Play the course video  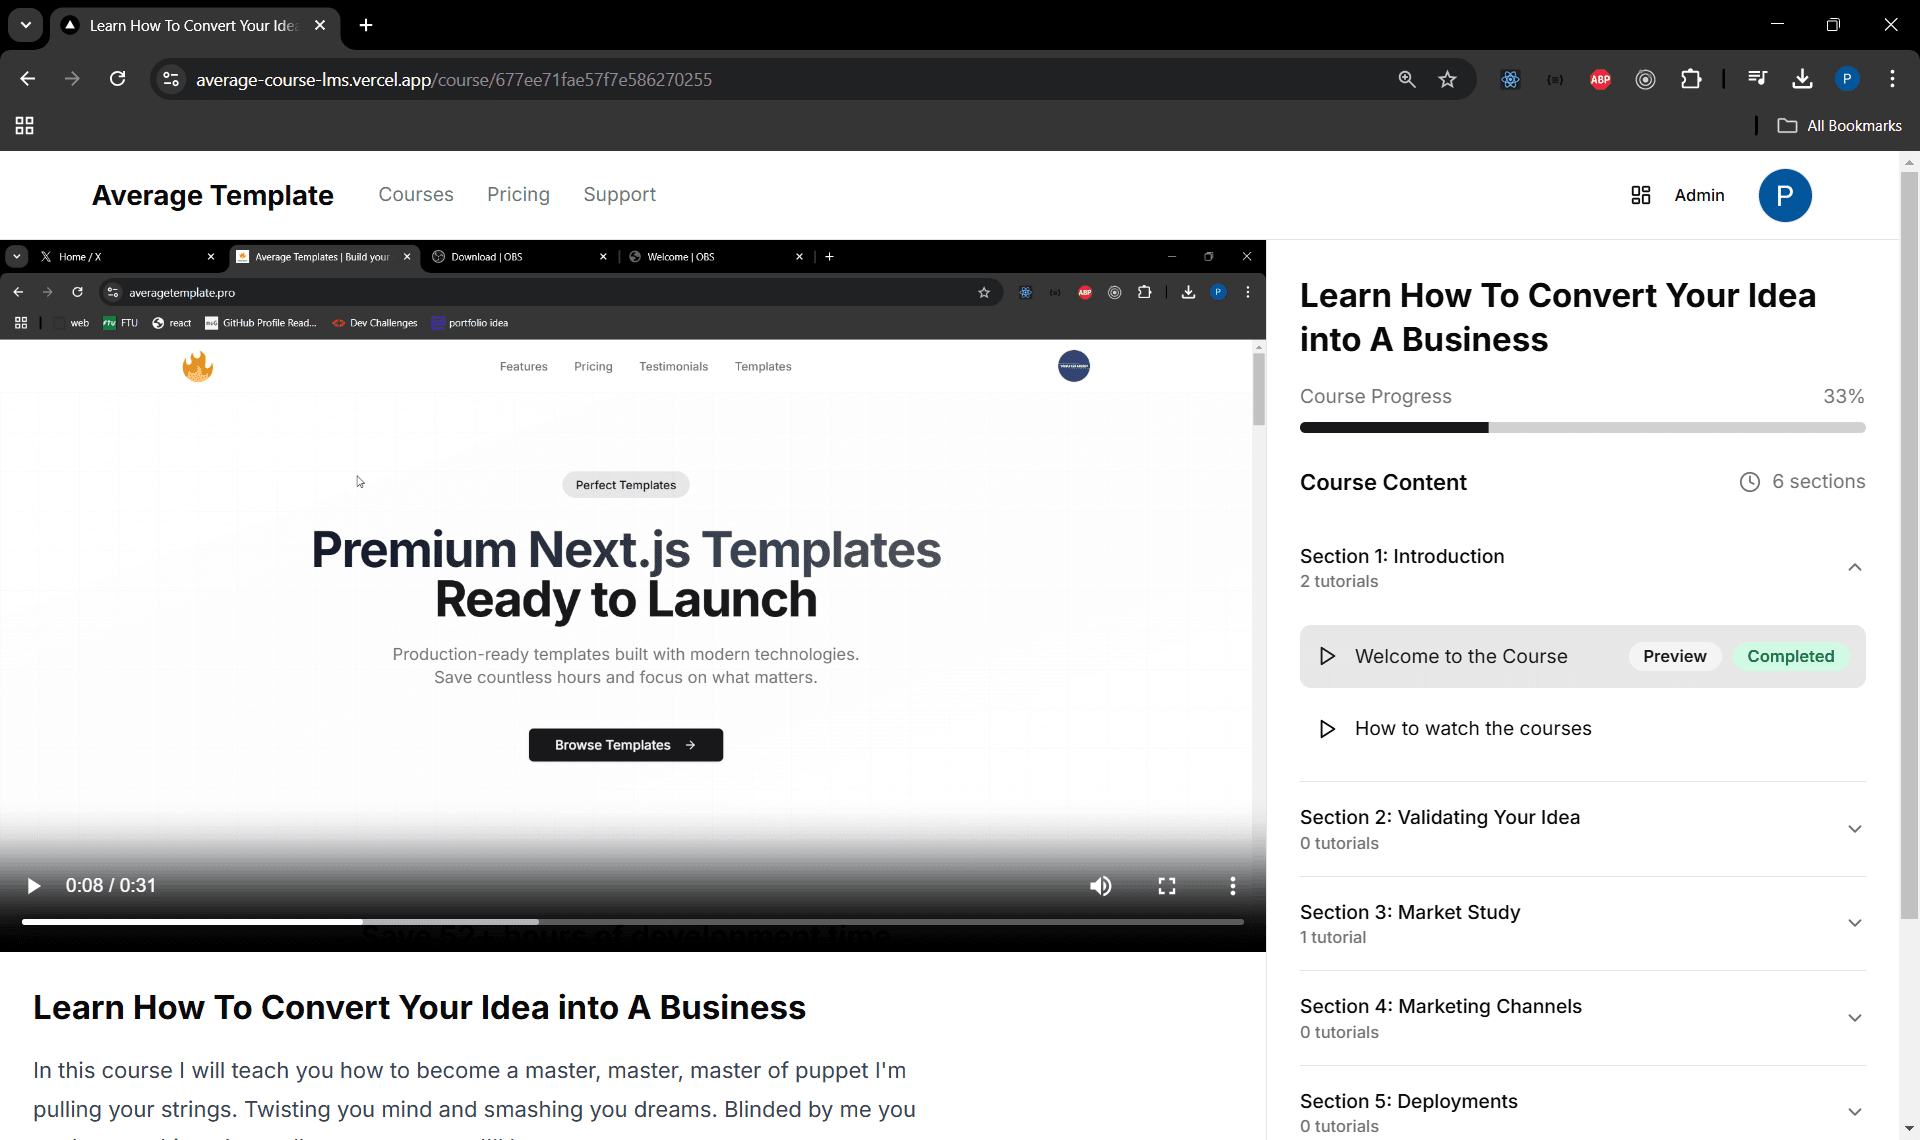[x=33, y=885]
